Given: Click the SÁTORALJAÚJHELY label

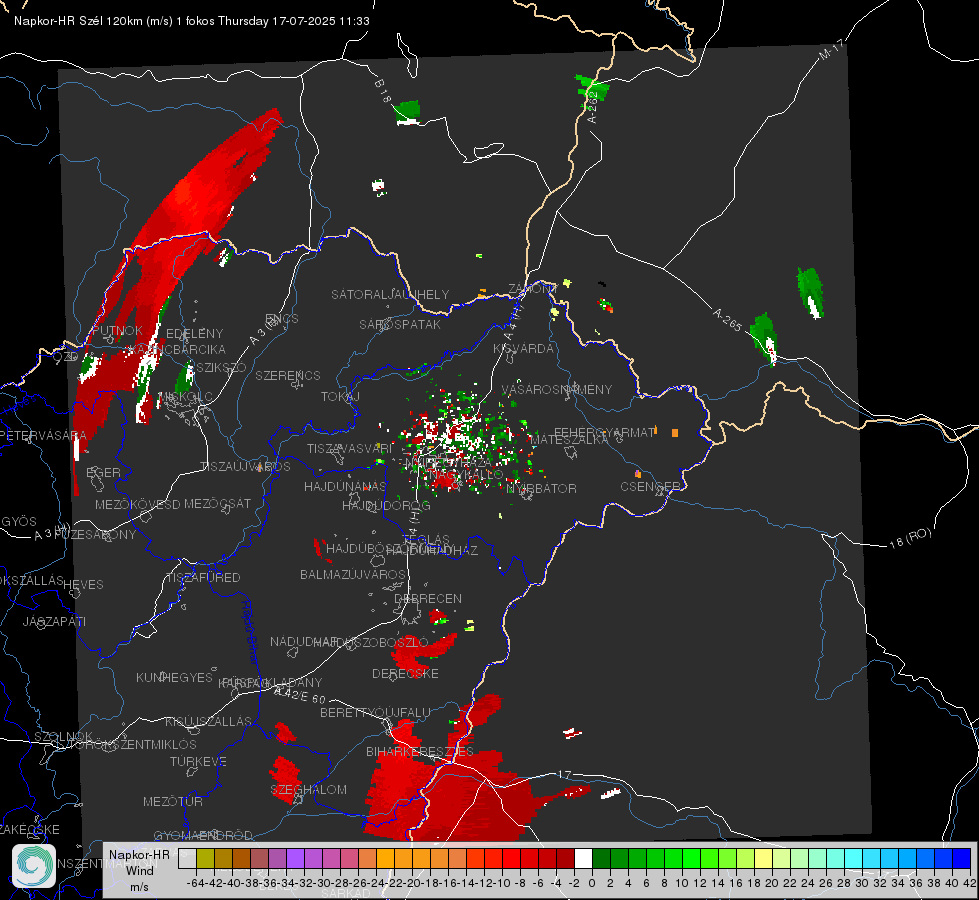Looking at the screenshot, I should pyautogui.click(x=390, y=294).
